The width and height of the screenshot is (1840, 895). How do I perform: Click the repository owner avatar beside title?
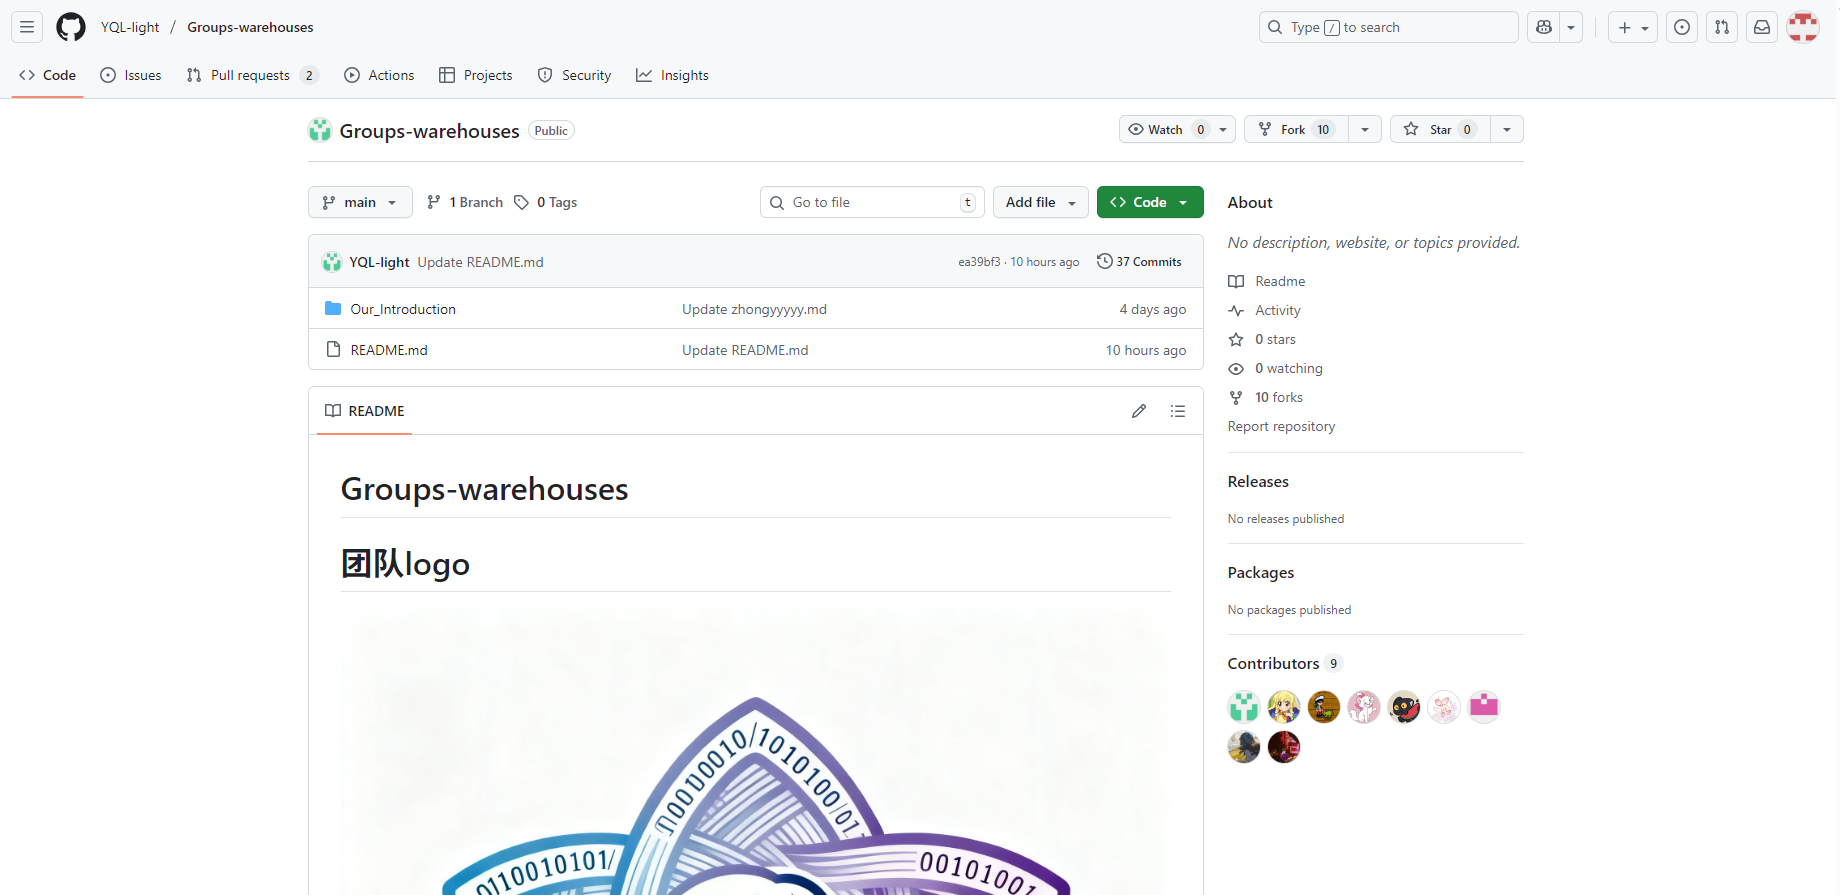click(x=320, y=130)
